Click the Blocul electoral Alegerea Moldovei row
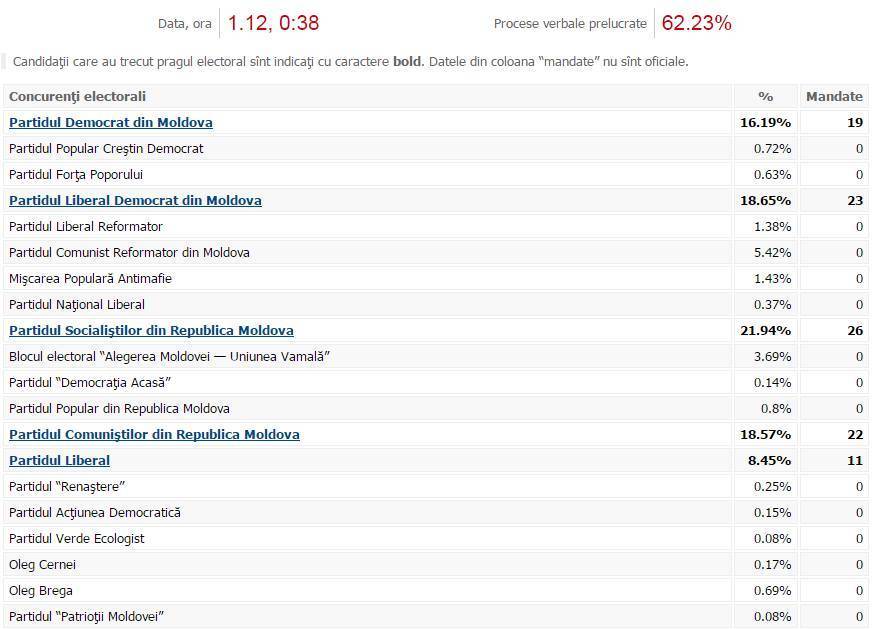872x629 pixels. (x=436, y=356)
